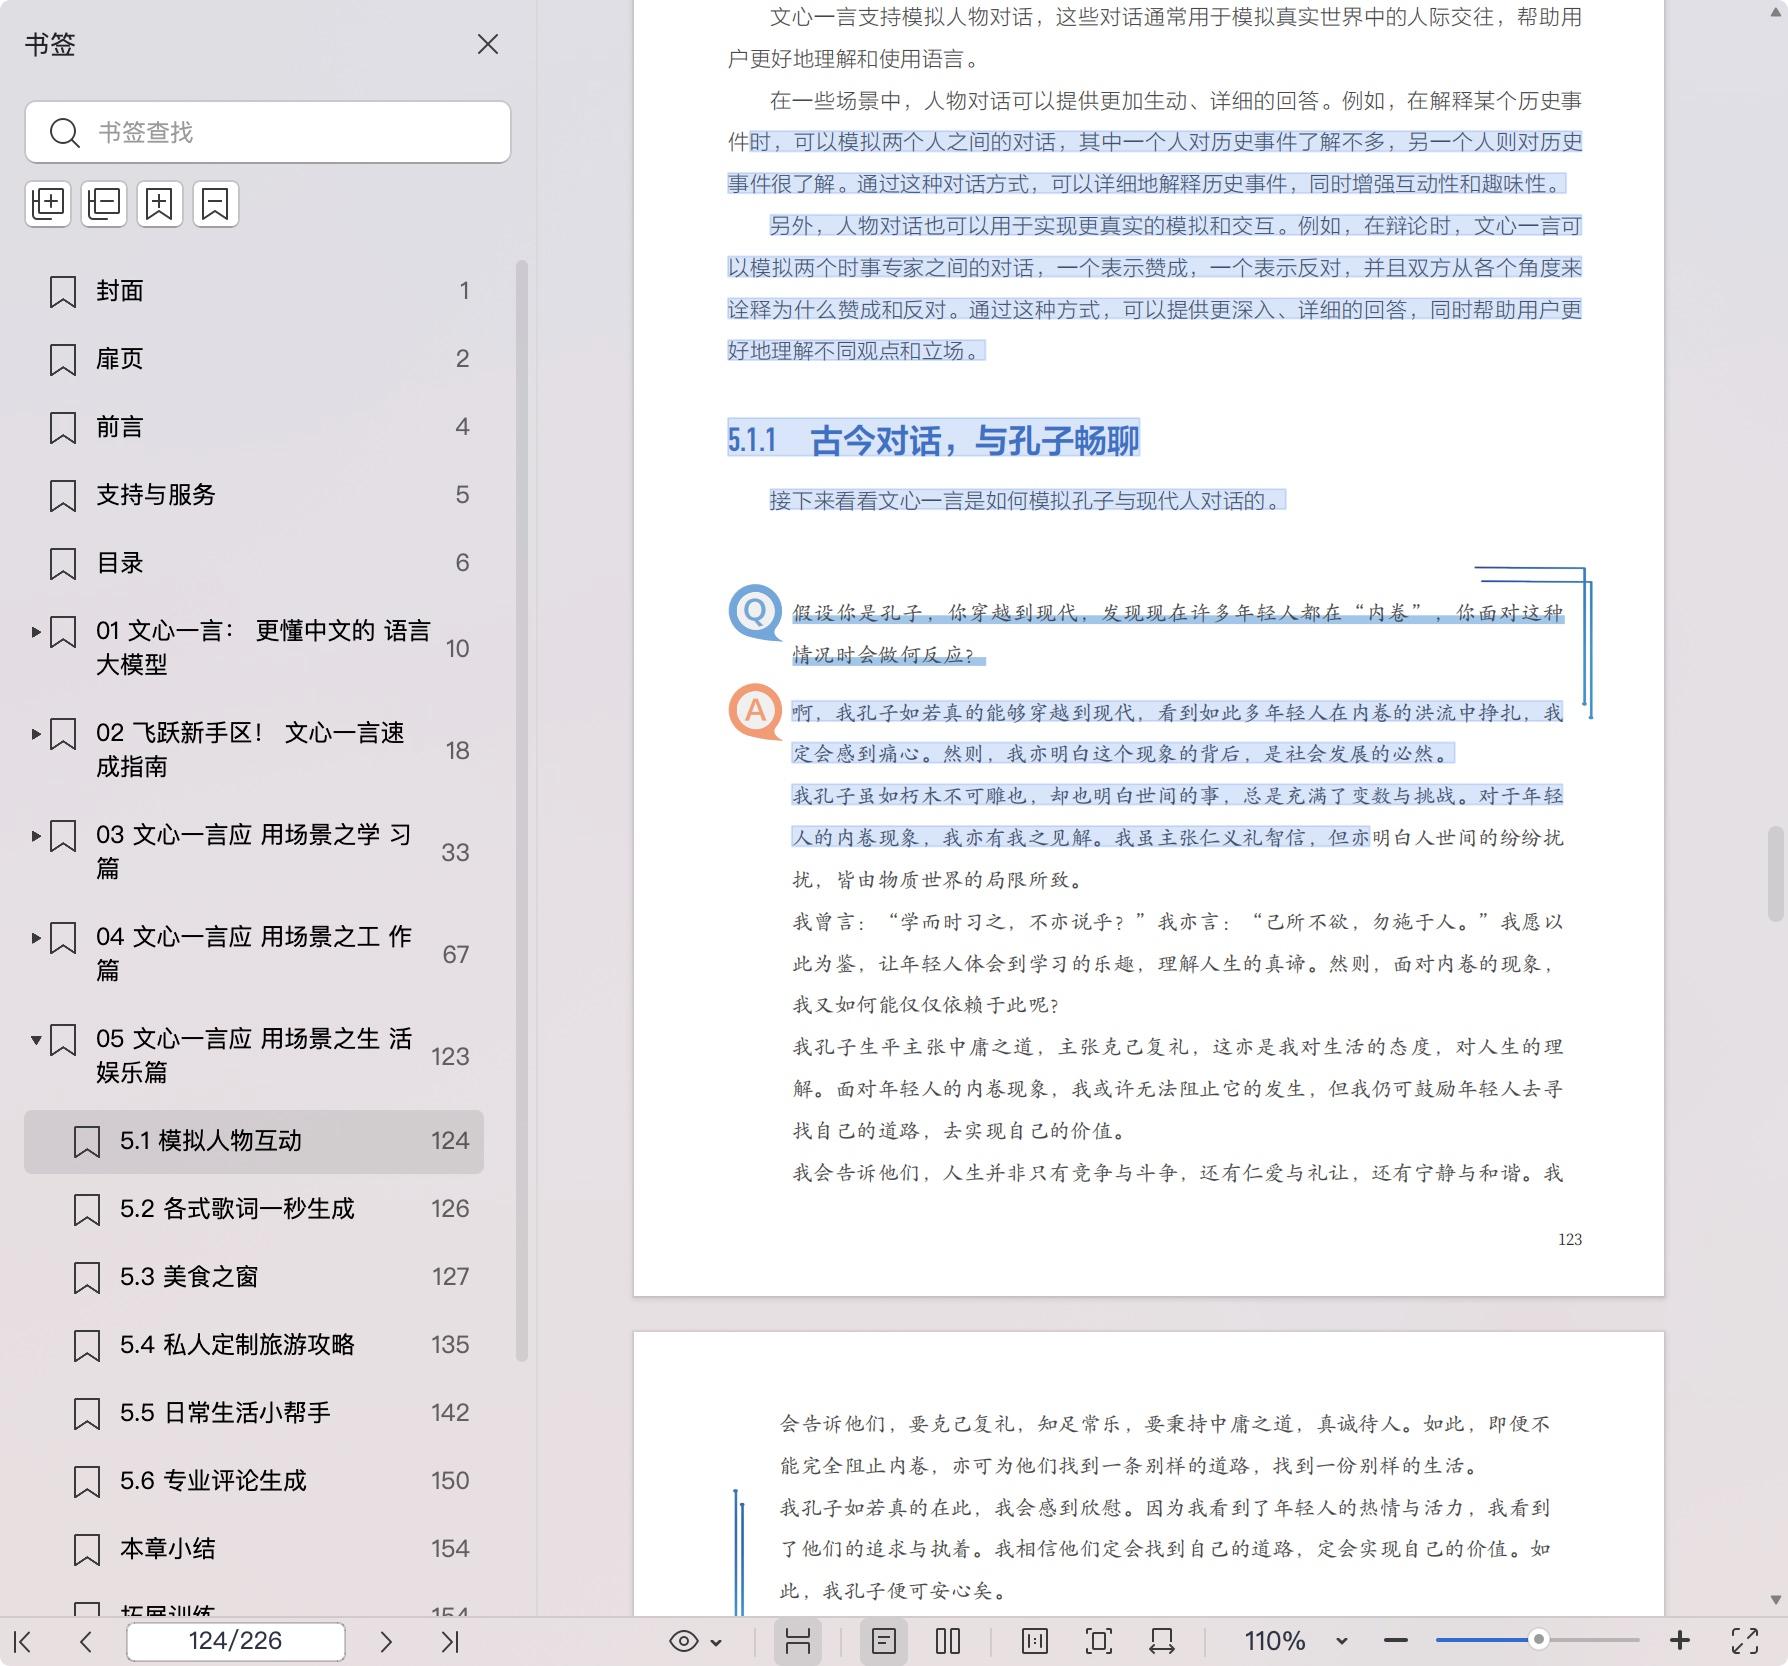This screenshot has height=1666, width=1788.
Task: Go to the last page
Action: click(x=450, y=1641)
